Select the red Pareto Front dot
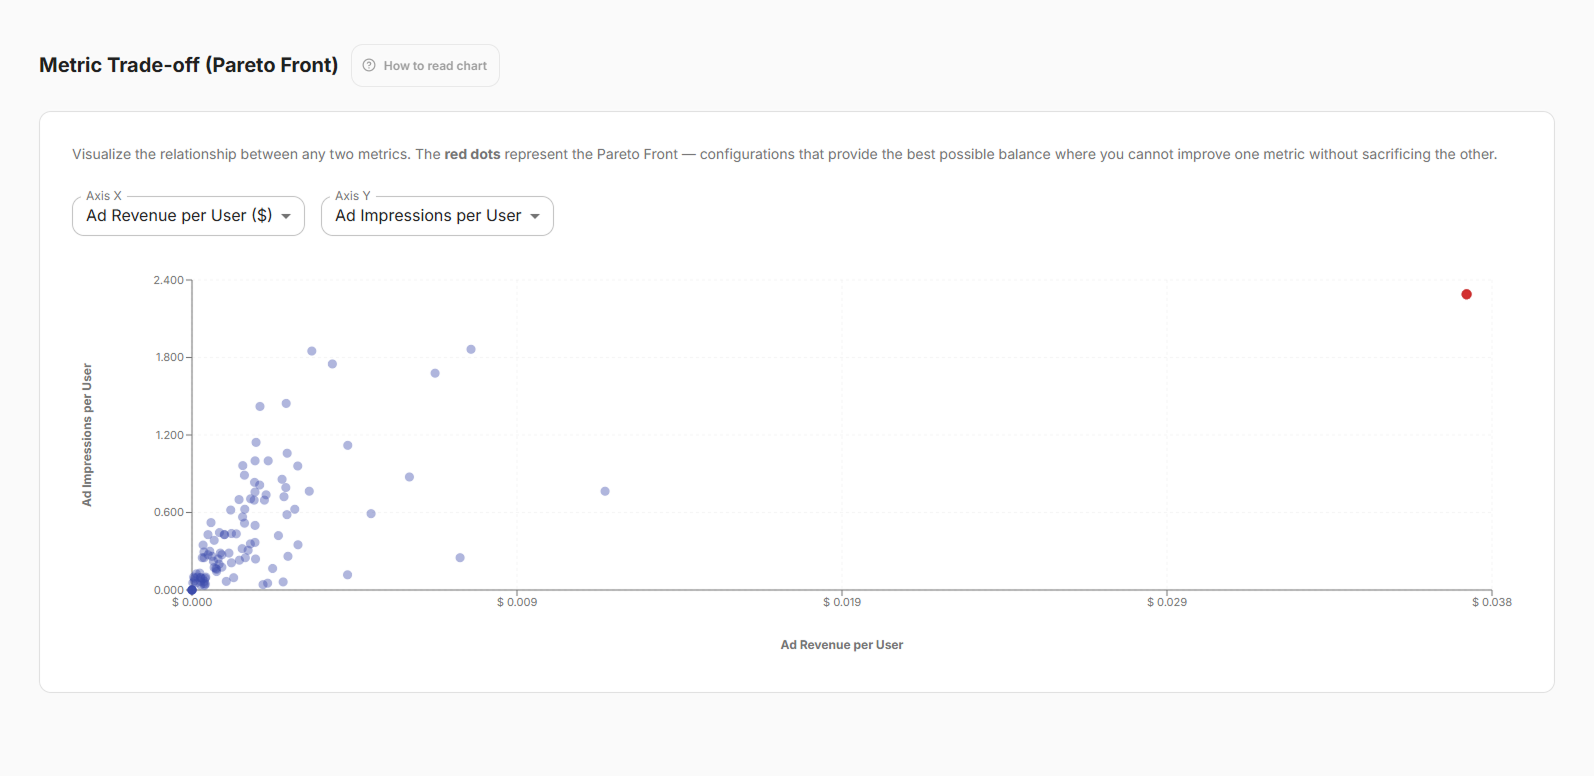The image size is (1594, 776). (1466, 294)
